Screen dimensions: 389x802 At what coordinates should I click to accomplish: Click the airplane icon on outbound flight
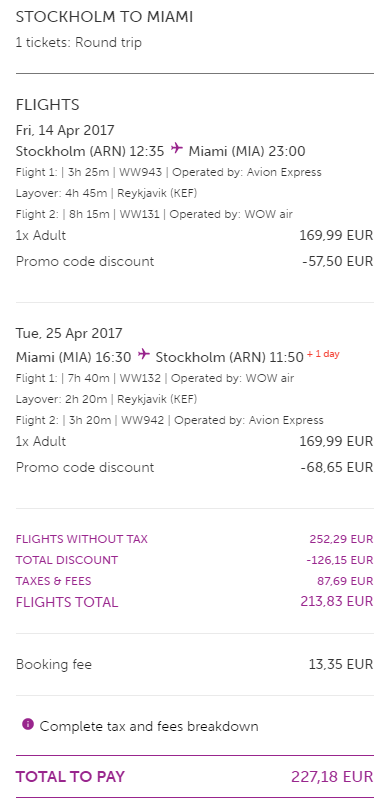(176, 148)
